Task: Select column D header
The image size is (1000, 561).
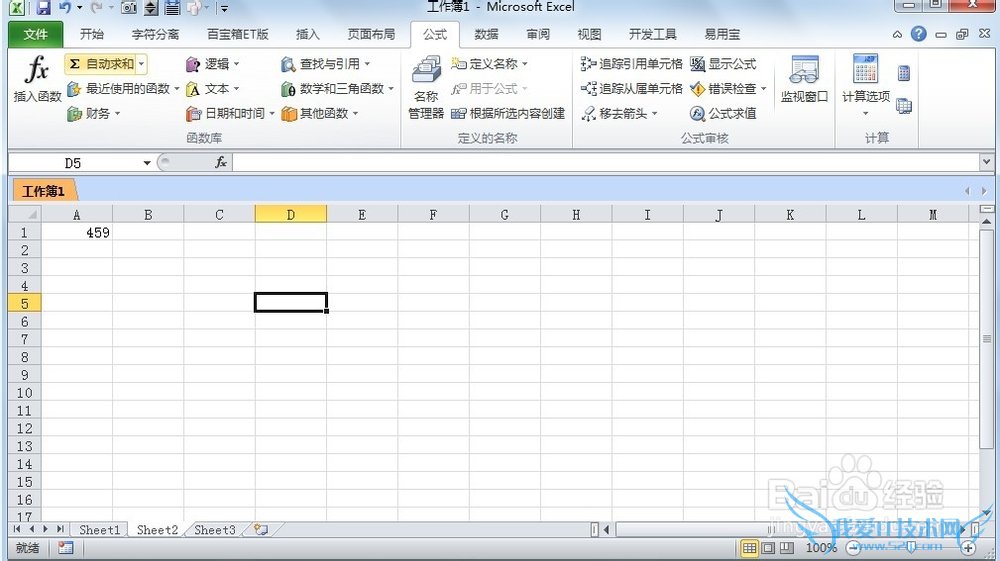Action: 290,215
